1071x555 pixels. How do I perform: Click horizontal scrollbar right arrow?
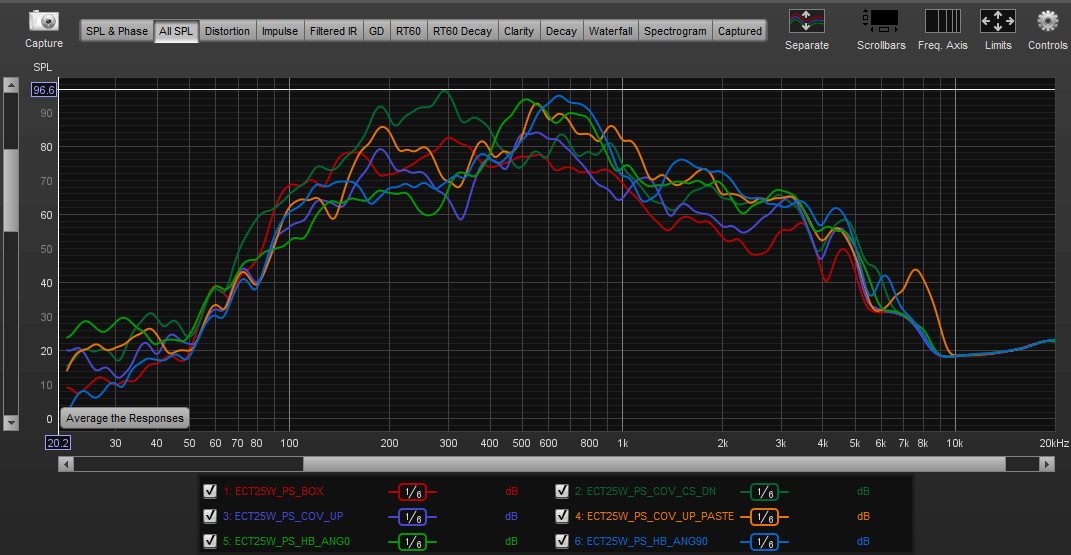tap(1047, 464)
